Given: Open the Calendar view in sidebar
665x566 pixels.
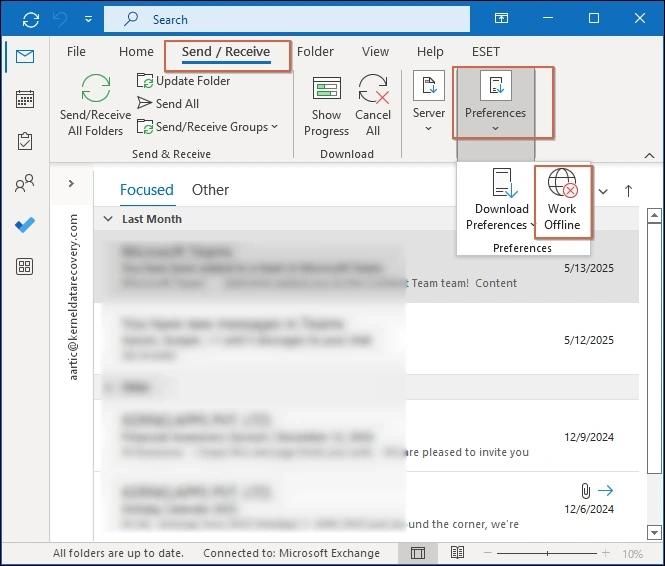Looking at the screenshot, I should point(25,99).
